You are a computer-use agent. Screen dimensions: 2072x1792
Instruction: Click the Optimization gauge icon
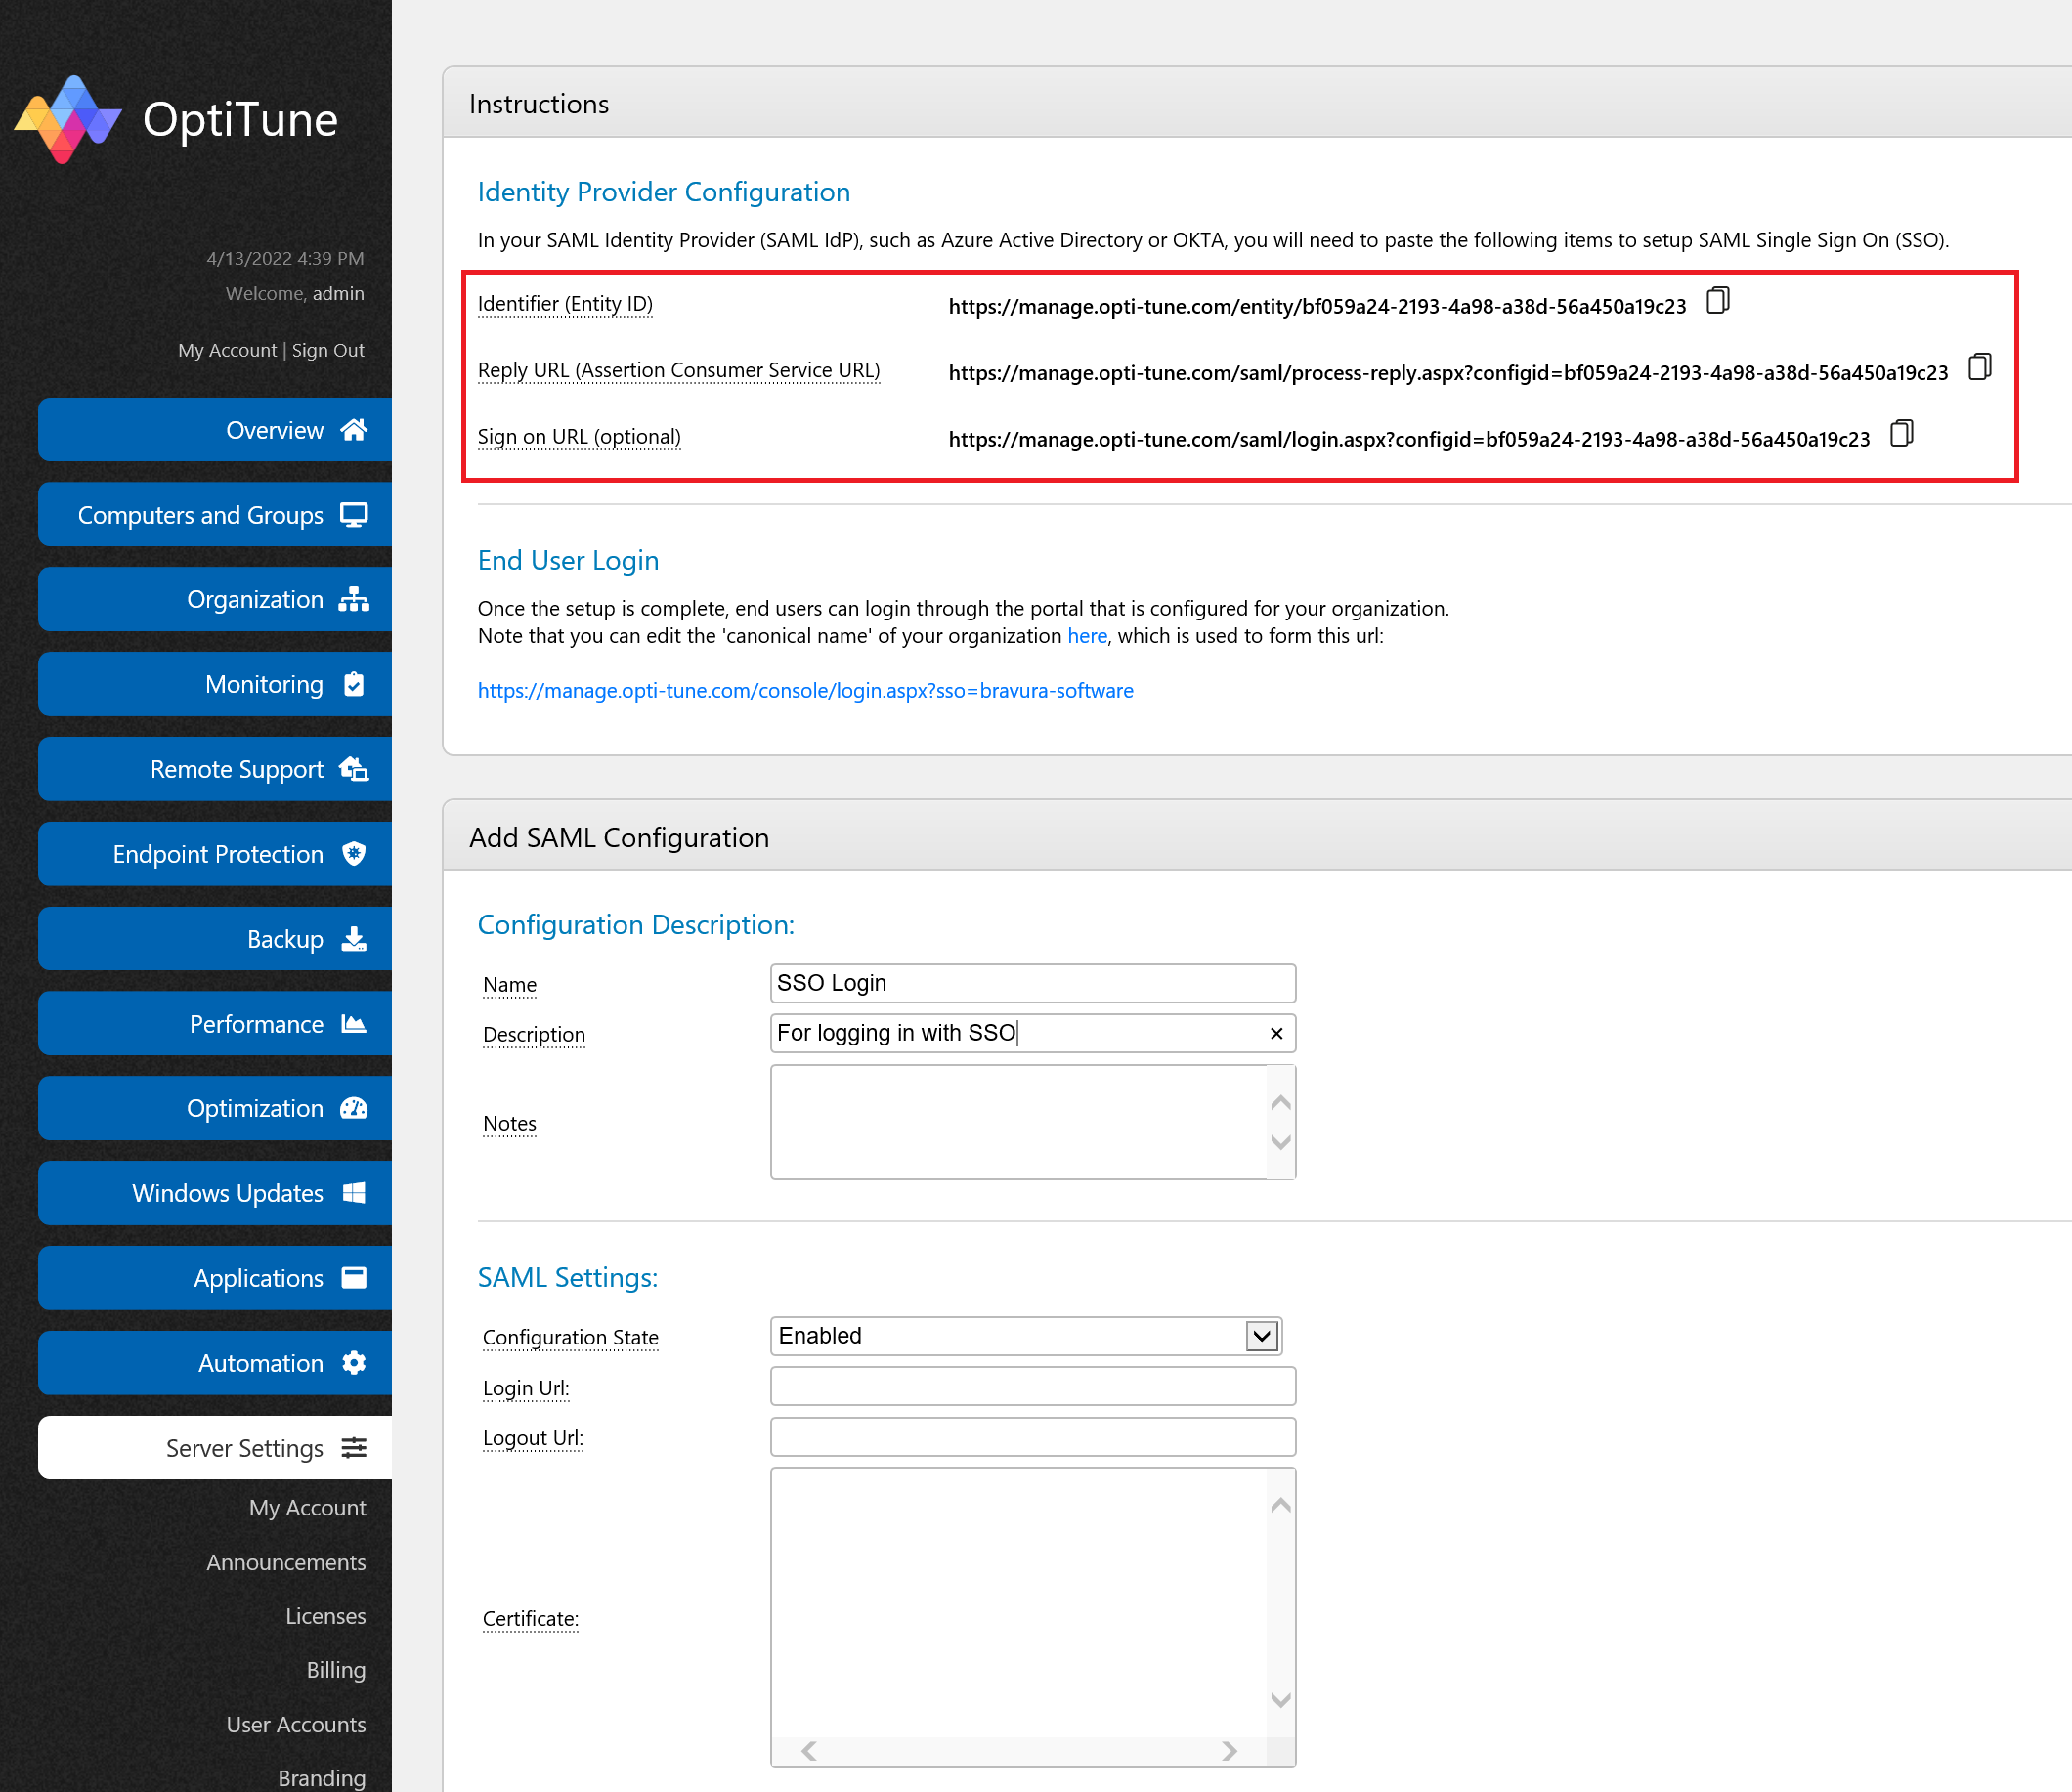[354, 1108]
